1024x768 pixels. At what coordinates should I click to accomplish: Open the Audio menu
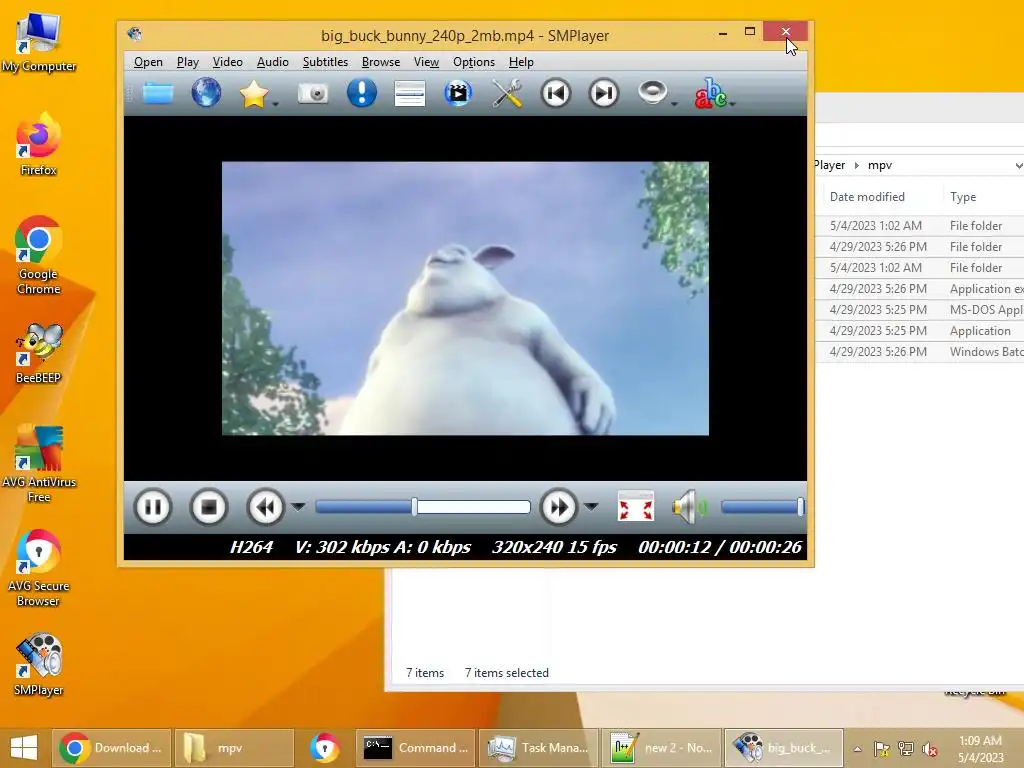[272, 62]
